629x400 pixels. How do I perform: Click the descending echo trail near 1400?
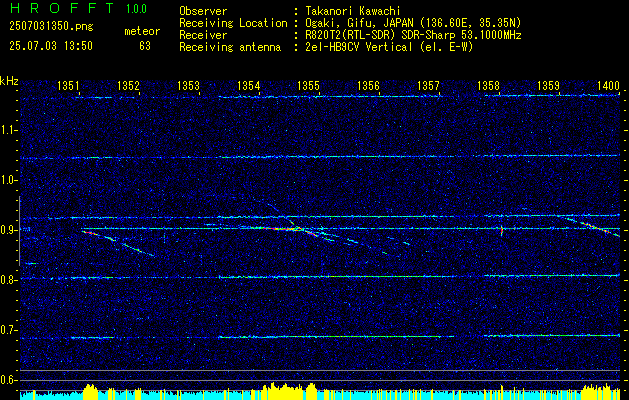pyautogui.click(x=592, y=226)
